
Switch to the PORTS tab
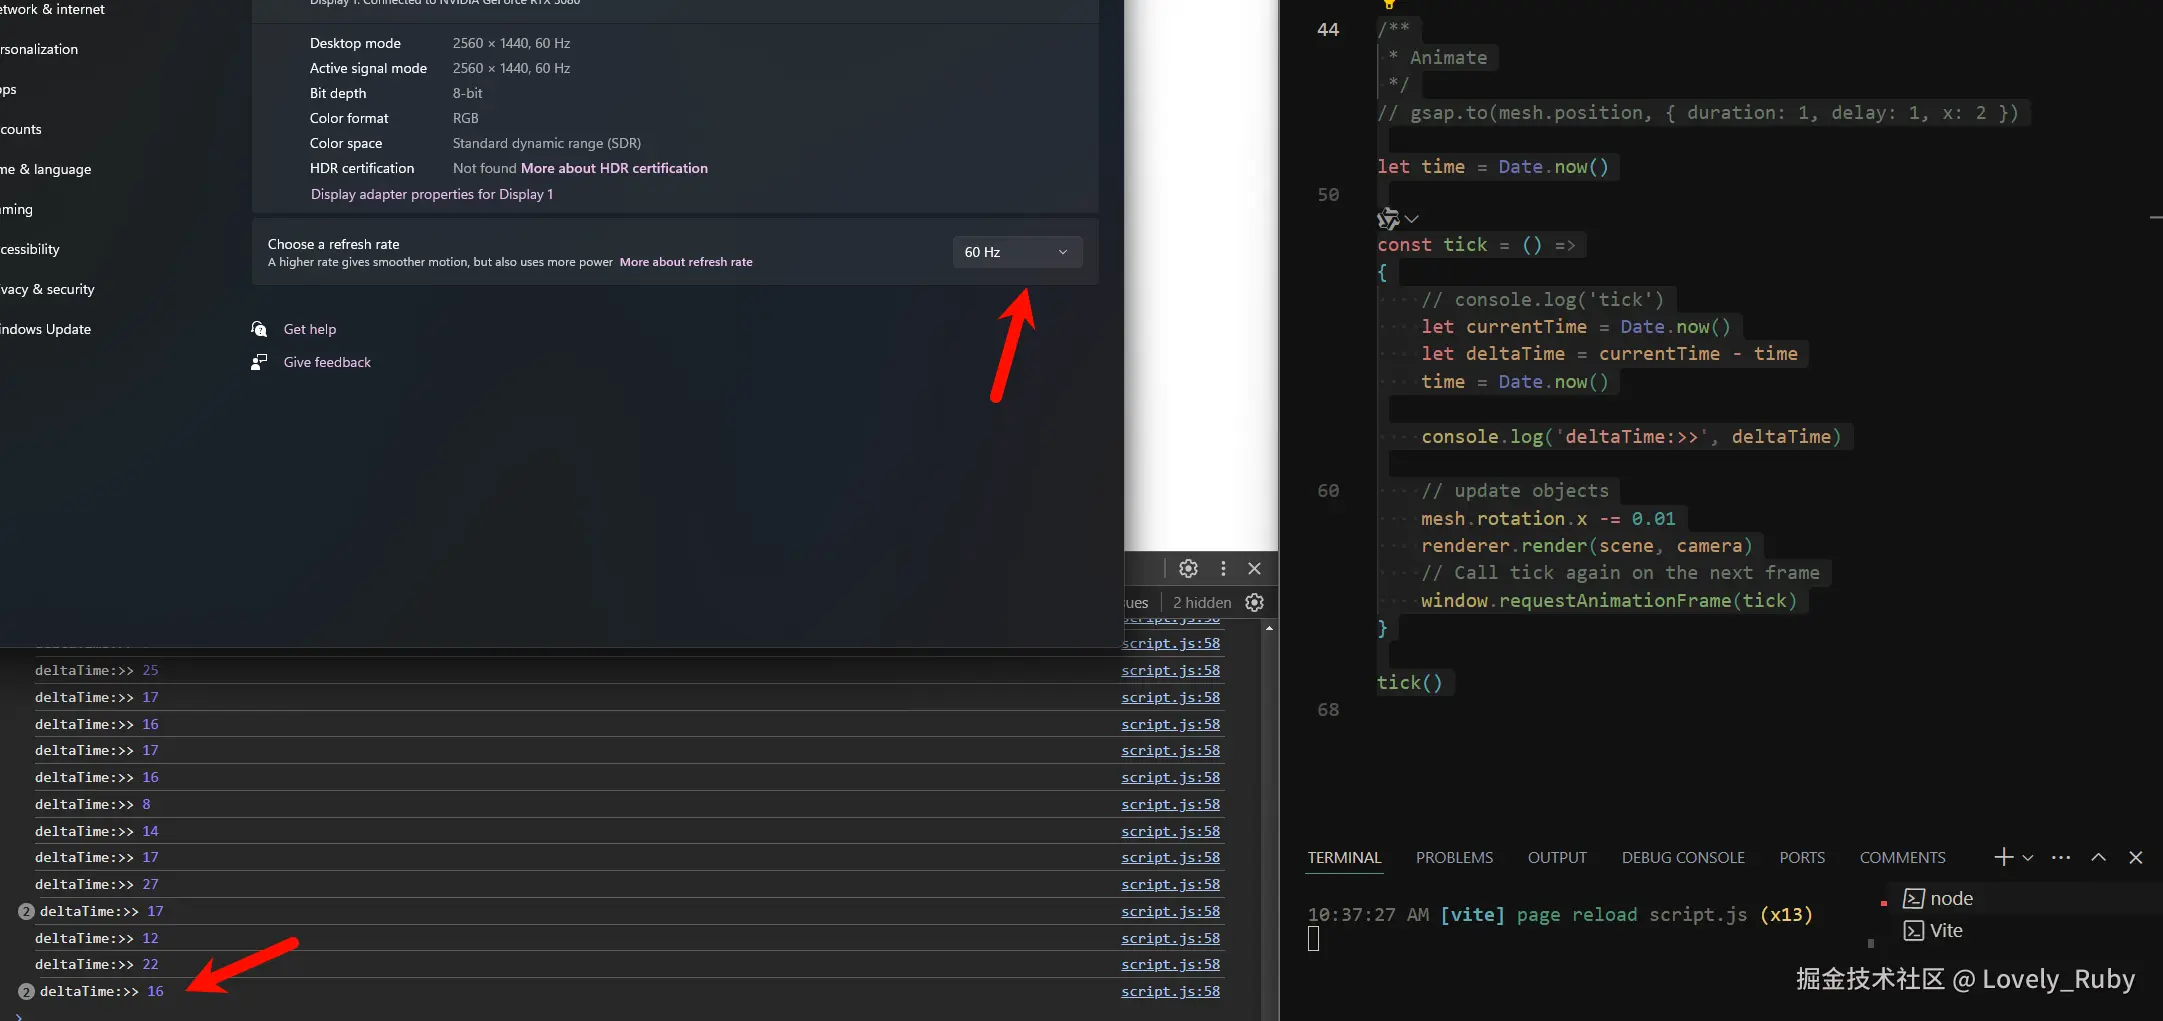tap(1802, 858)
